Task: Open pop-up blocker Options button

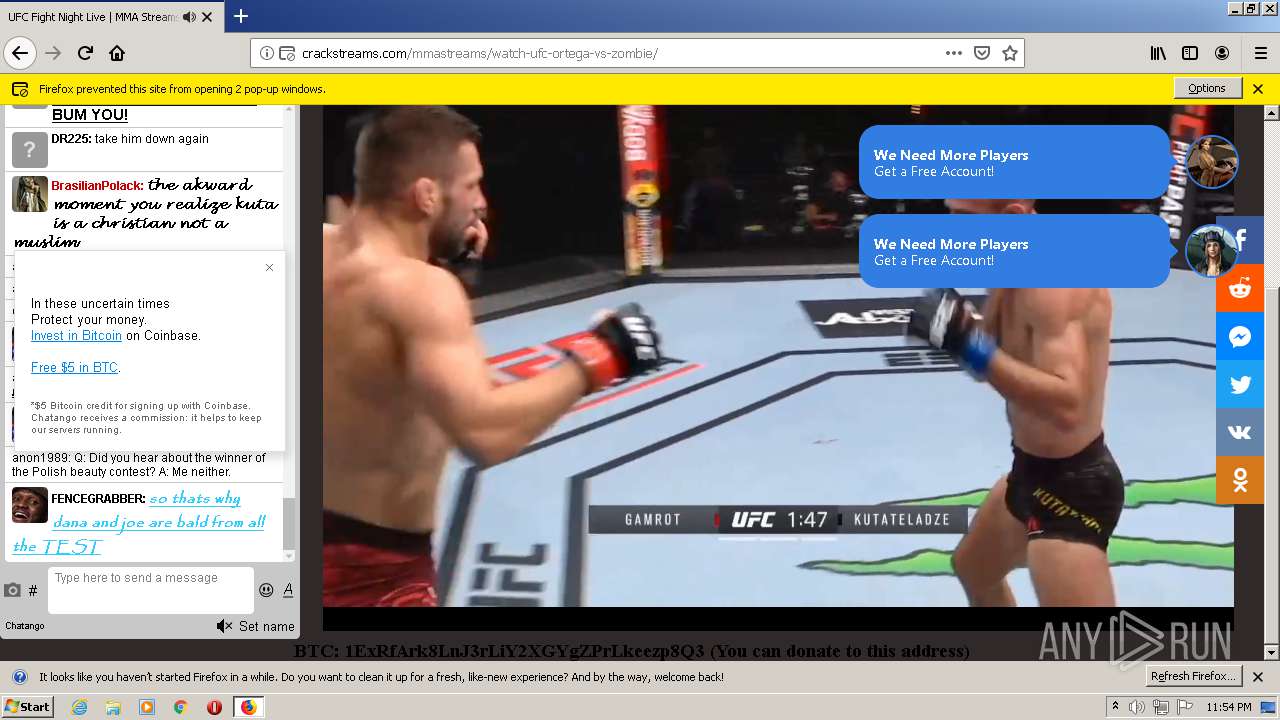Action: (x=1207, y=88)
